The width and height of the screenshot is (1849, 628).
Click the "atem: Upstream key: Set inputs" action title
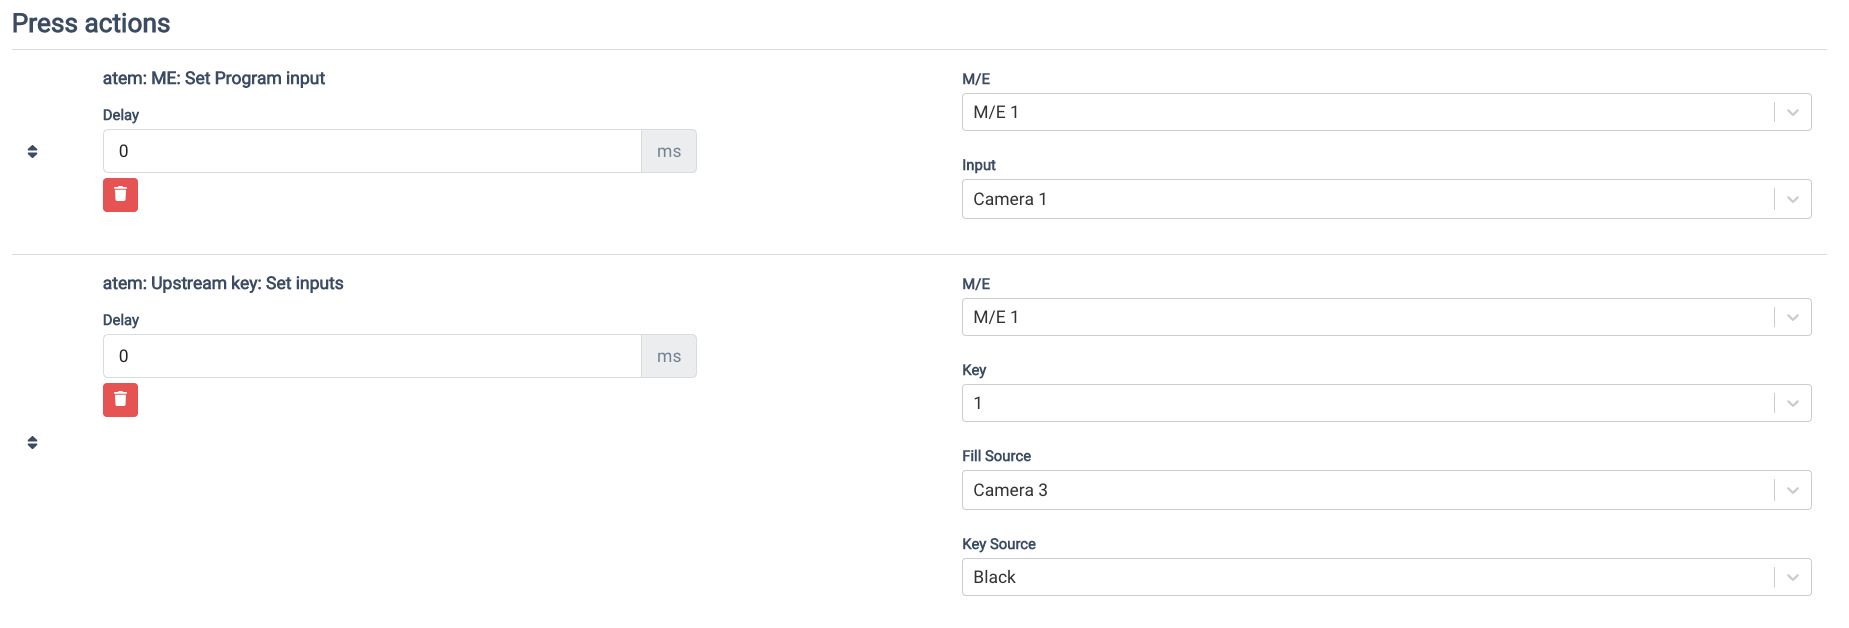[222, 283]
